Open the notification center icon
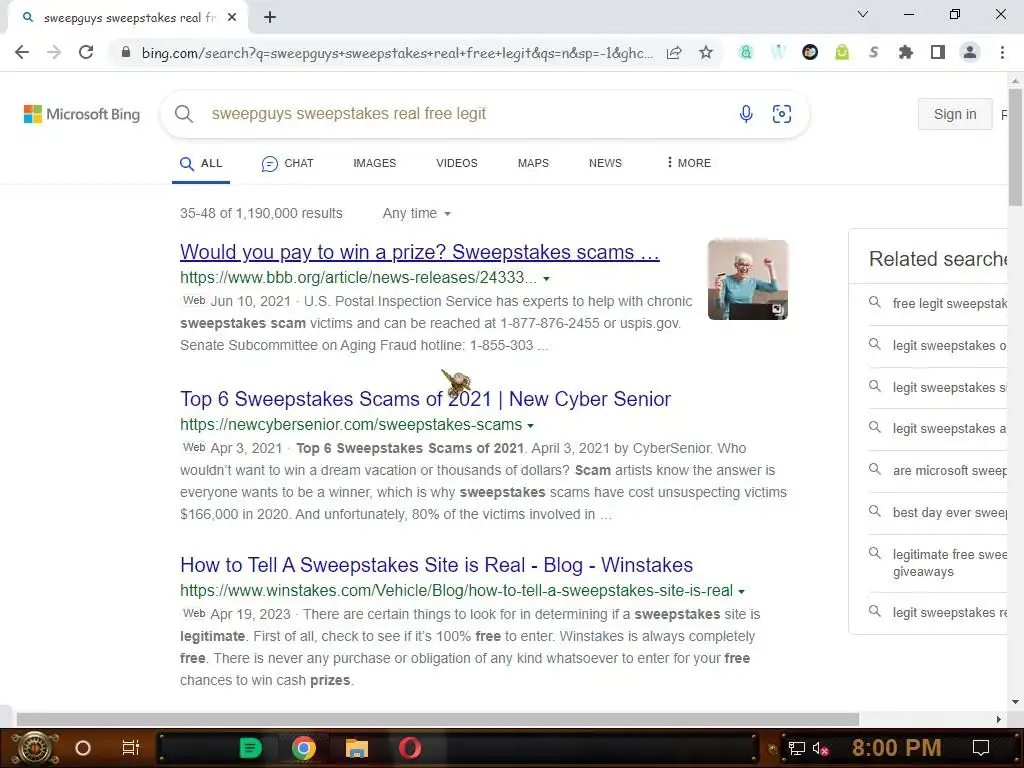This screenshot has height=768, width=1024. pos(981,748)
